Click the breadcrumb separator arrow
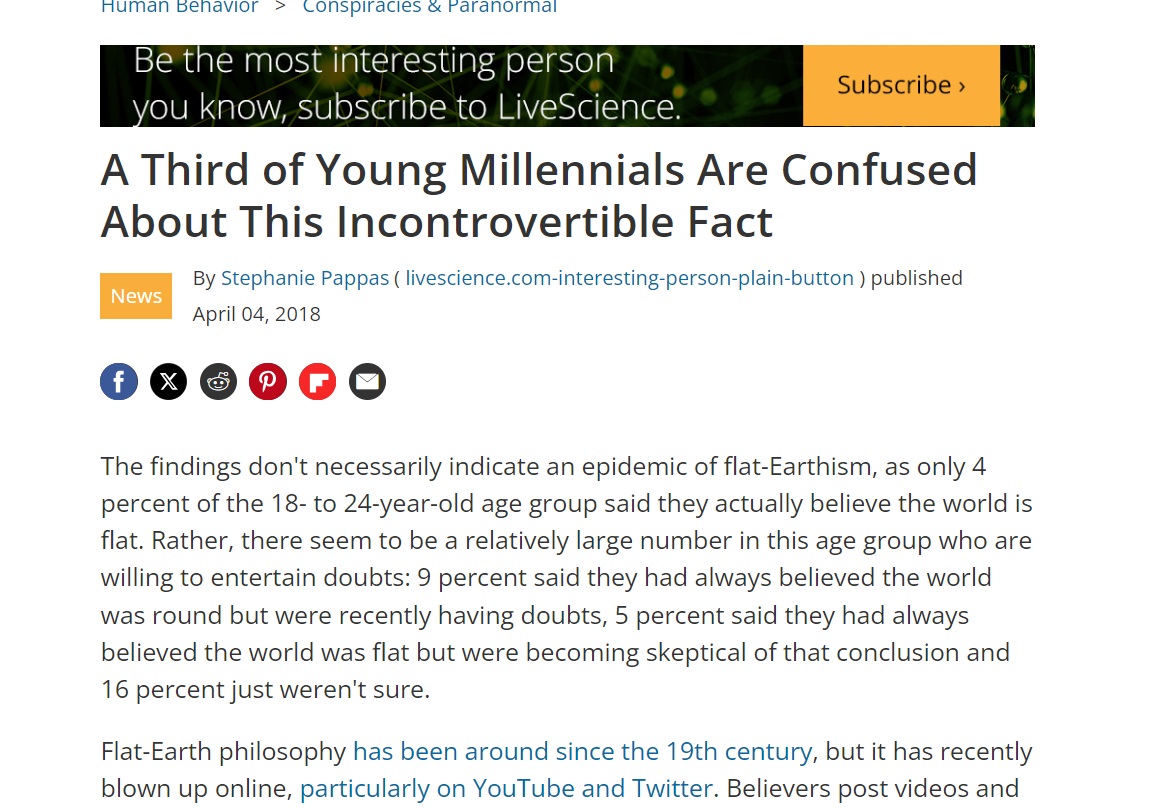The width and height of the screenshot is (1152, 808). 281,8
